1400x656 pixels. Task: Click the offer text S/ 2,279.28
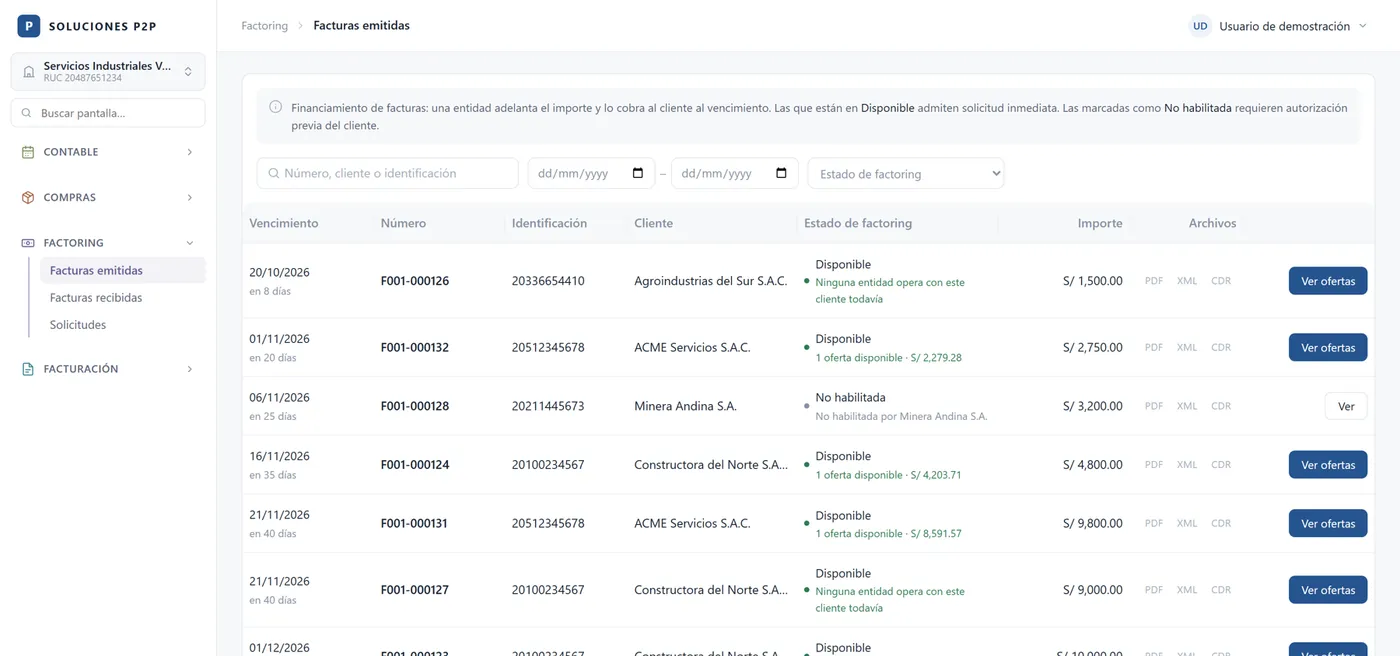coord(935,357)
